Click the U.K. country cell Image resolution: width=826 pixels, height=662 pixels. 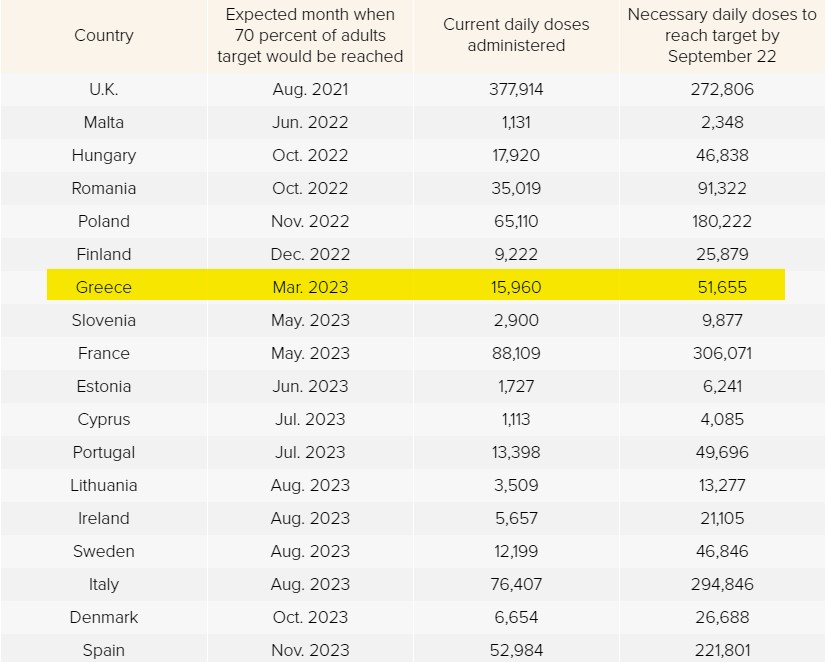click(104, 89)
